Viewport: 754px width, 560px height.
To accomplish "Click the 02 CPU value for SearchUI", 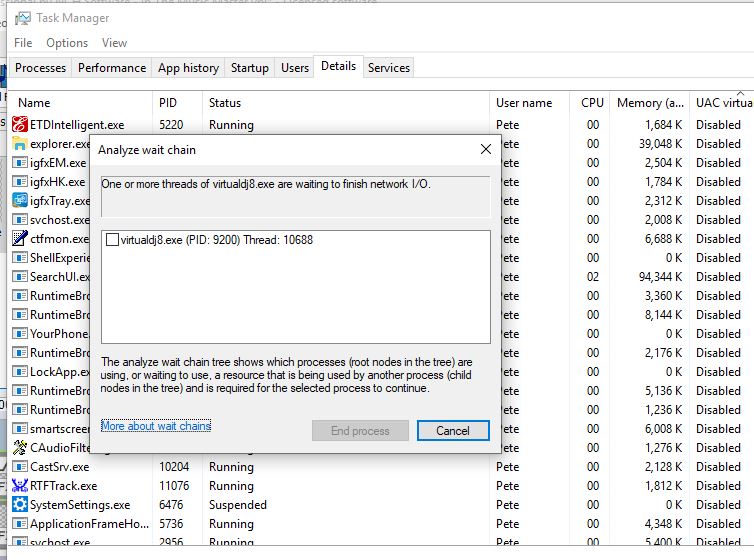I will 593,277.
